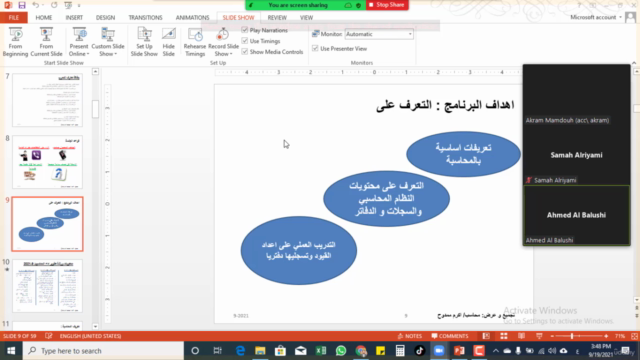Click ENGLISH (UNITED STATES) language indicator
Screen dimensions: 640x360
[90, 336]
